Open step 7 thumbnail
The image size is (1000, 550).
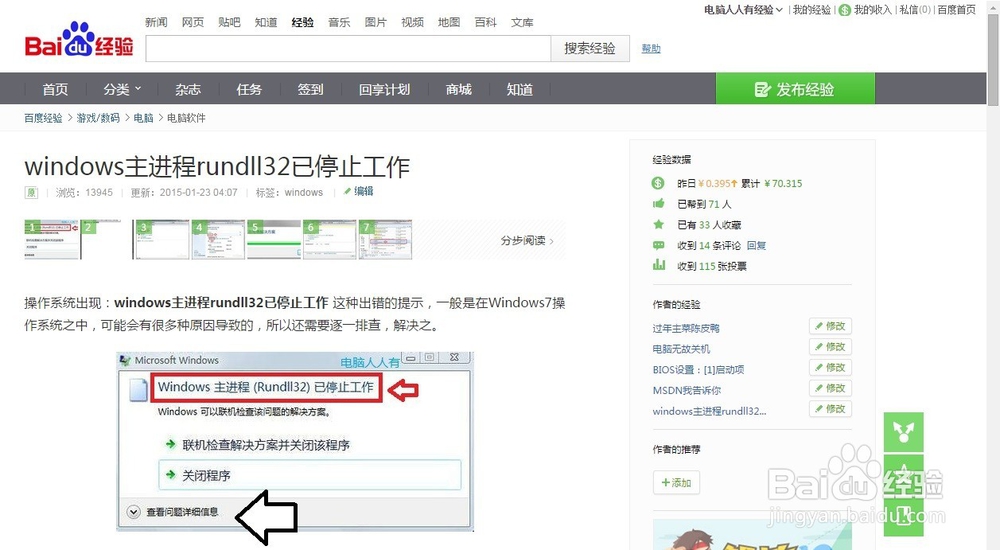tap(385, 239)
